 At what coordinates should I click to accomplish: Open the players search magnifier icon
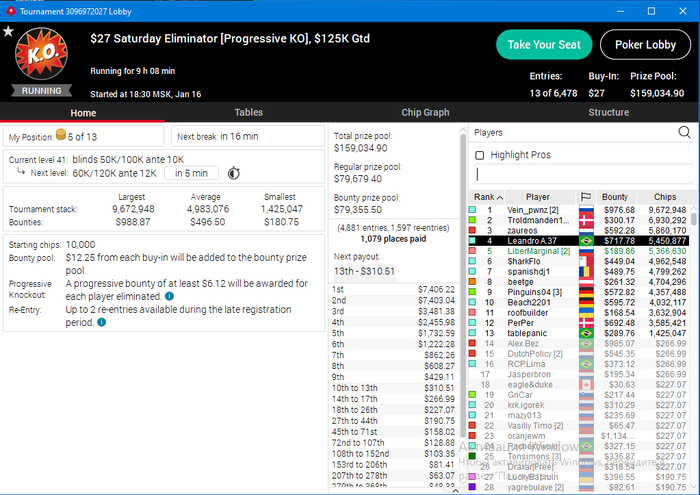coord(684,132)
